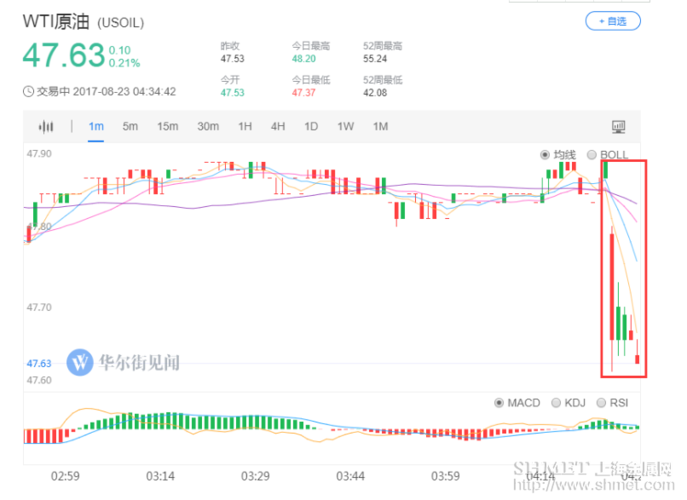Screen dimensions: 687x500
Task: Click the 47.90 price axis label
Action: tap(39, 154)
